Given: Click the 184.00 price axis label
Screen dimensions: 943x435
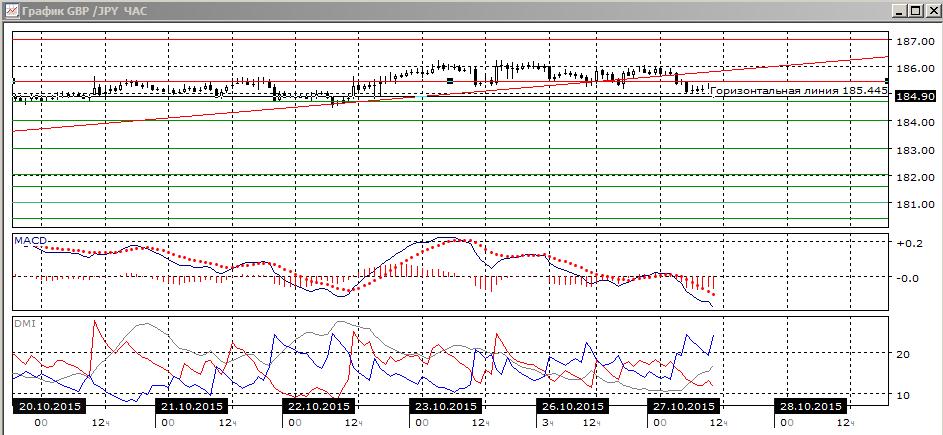Looking at the screenshot, I should [x=915, y=122].
